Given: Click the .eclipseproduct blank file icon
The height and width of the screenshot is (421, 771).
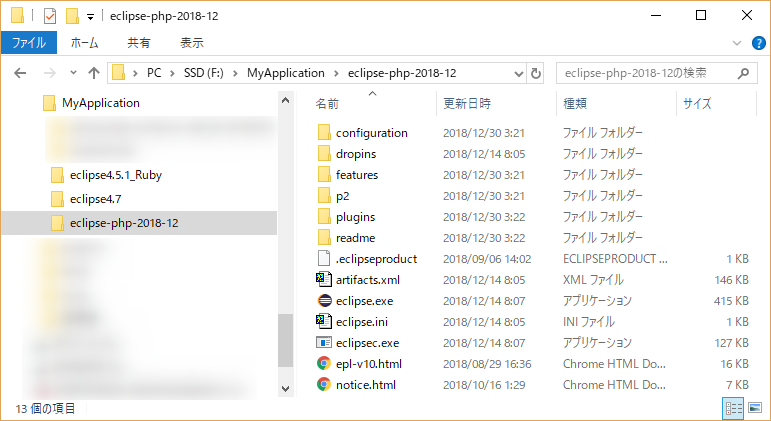Looking at the screenshot, I should click(x=324, y=259).
